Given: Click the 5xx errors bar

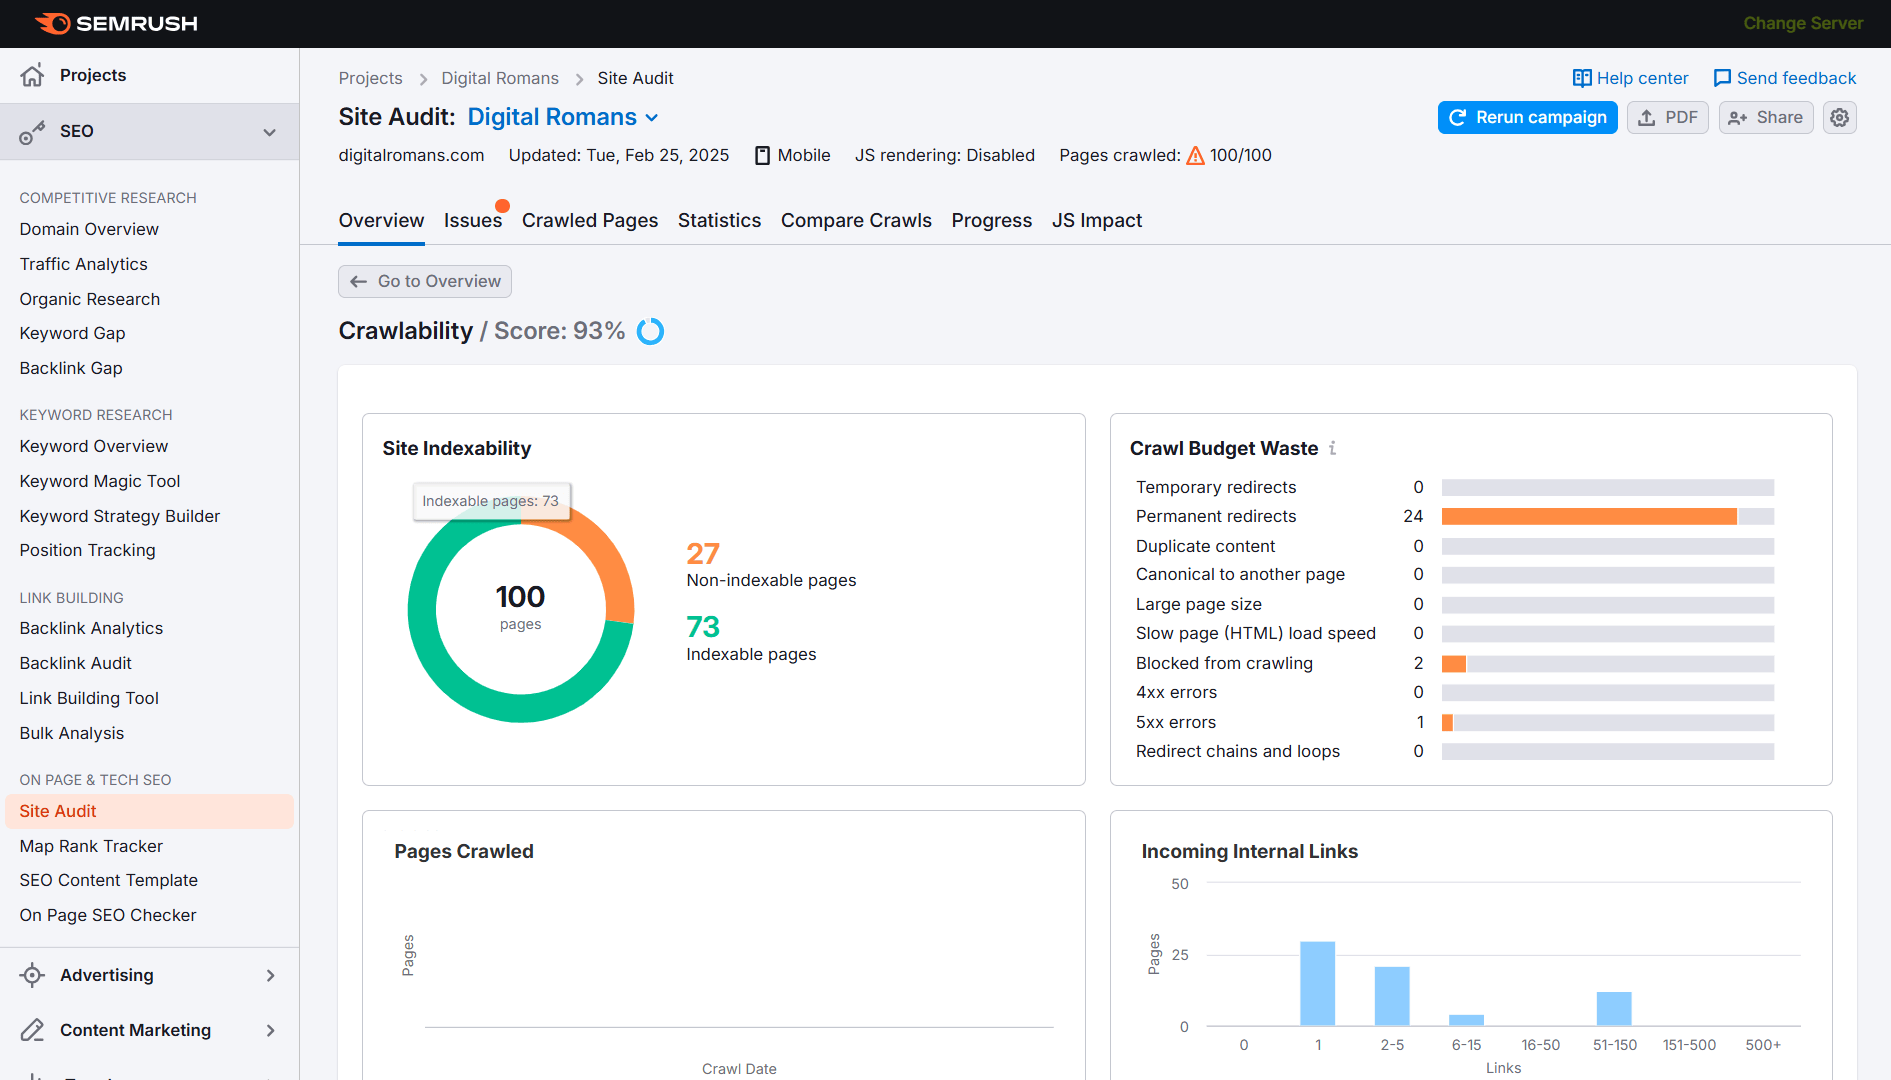Looking at the screenshot, I should (x=1447, y=722).
